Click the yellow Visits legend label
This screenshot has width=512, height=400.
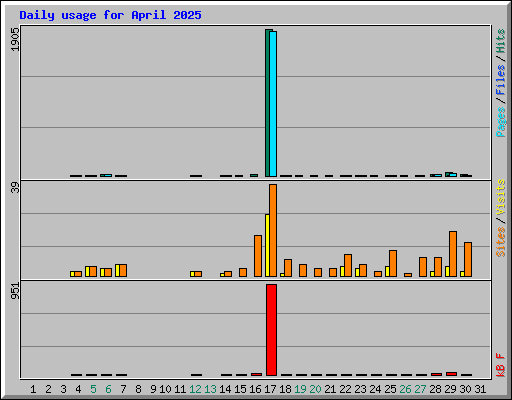coord(500,197)
